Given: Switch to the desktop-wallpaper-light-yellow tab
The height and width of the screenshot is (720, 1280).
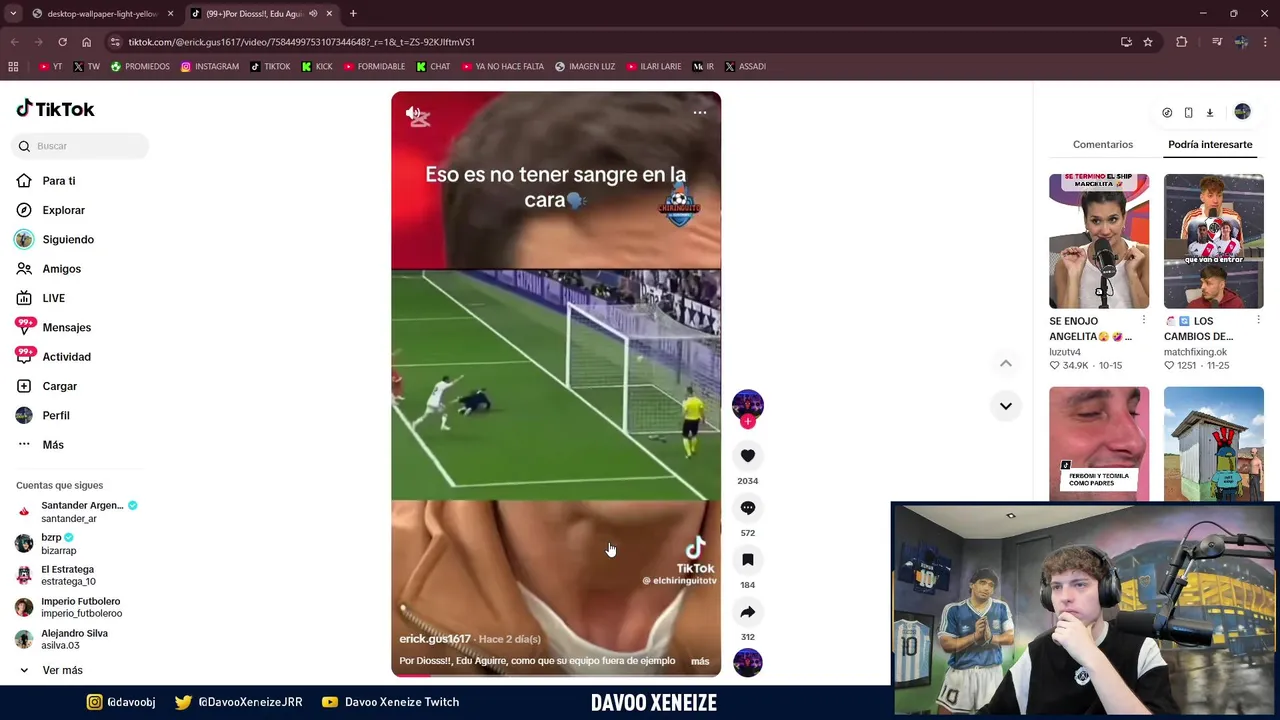Looking at the screenshot, I should coord(102,14).
